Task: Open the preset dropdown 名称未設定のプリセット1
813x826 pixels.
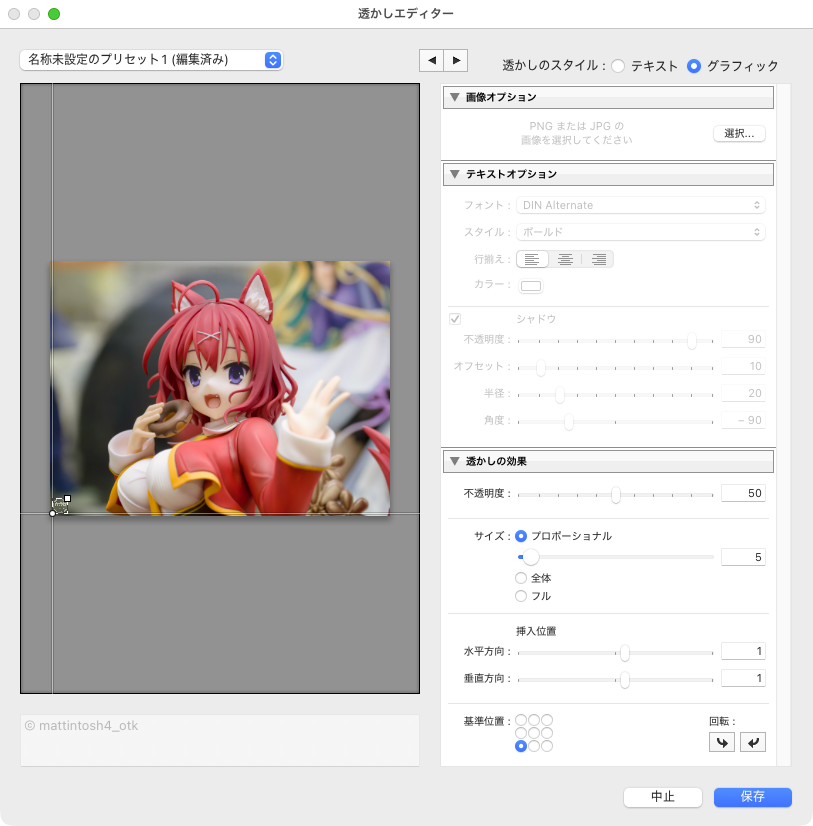Action: point(151,60)
